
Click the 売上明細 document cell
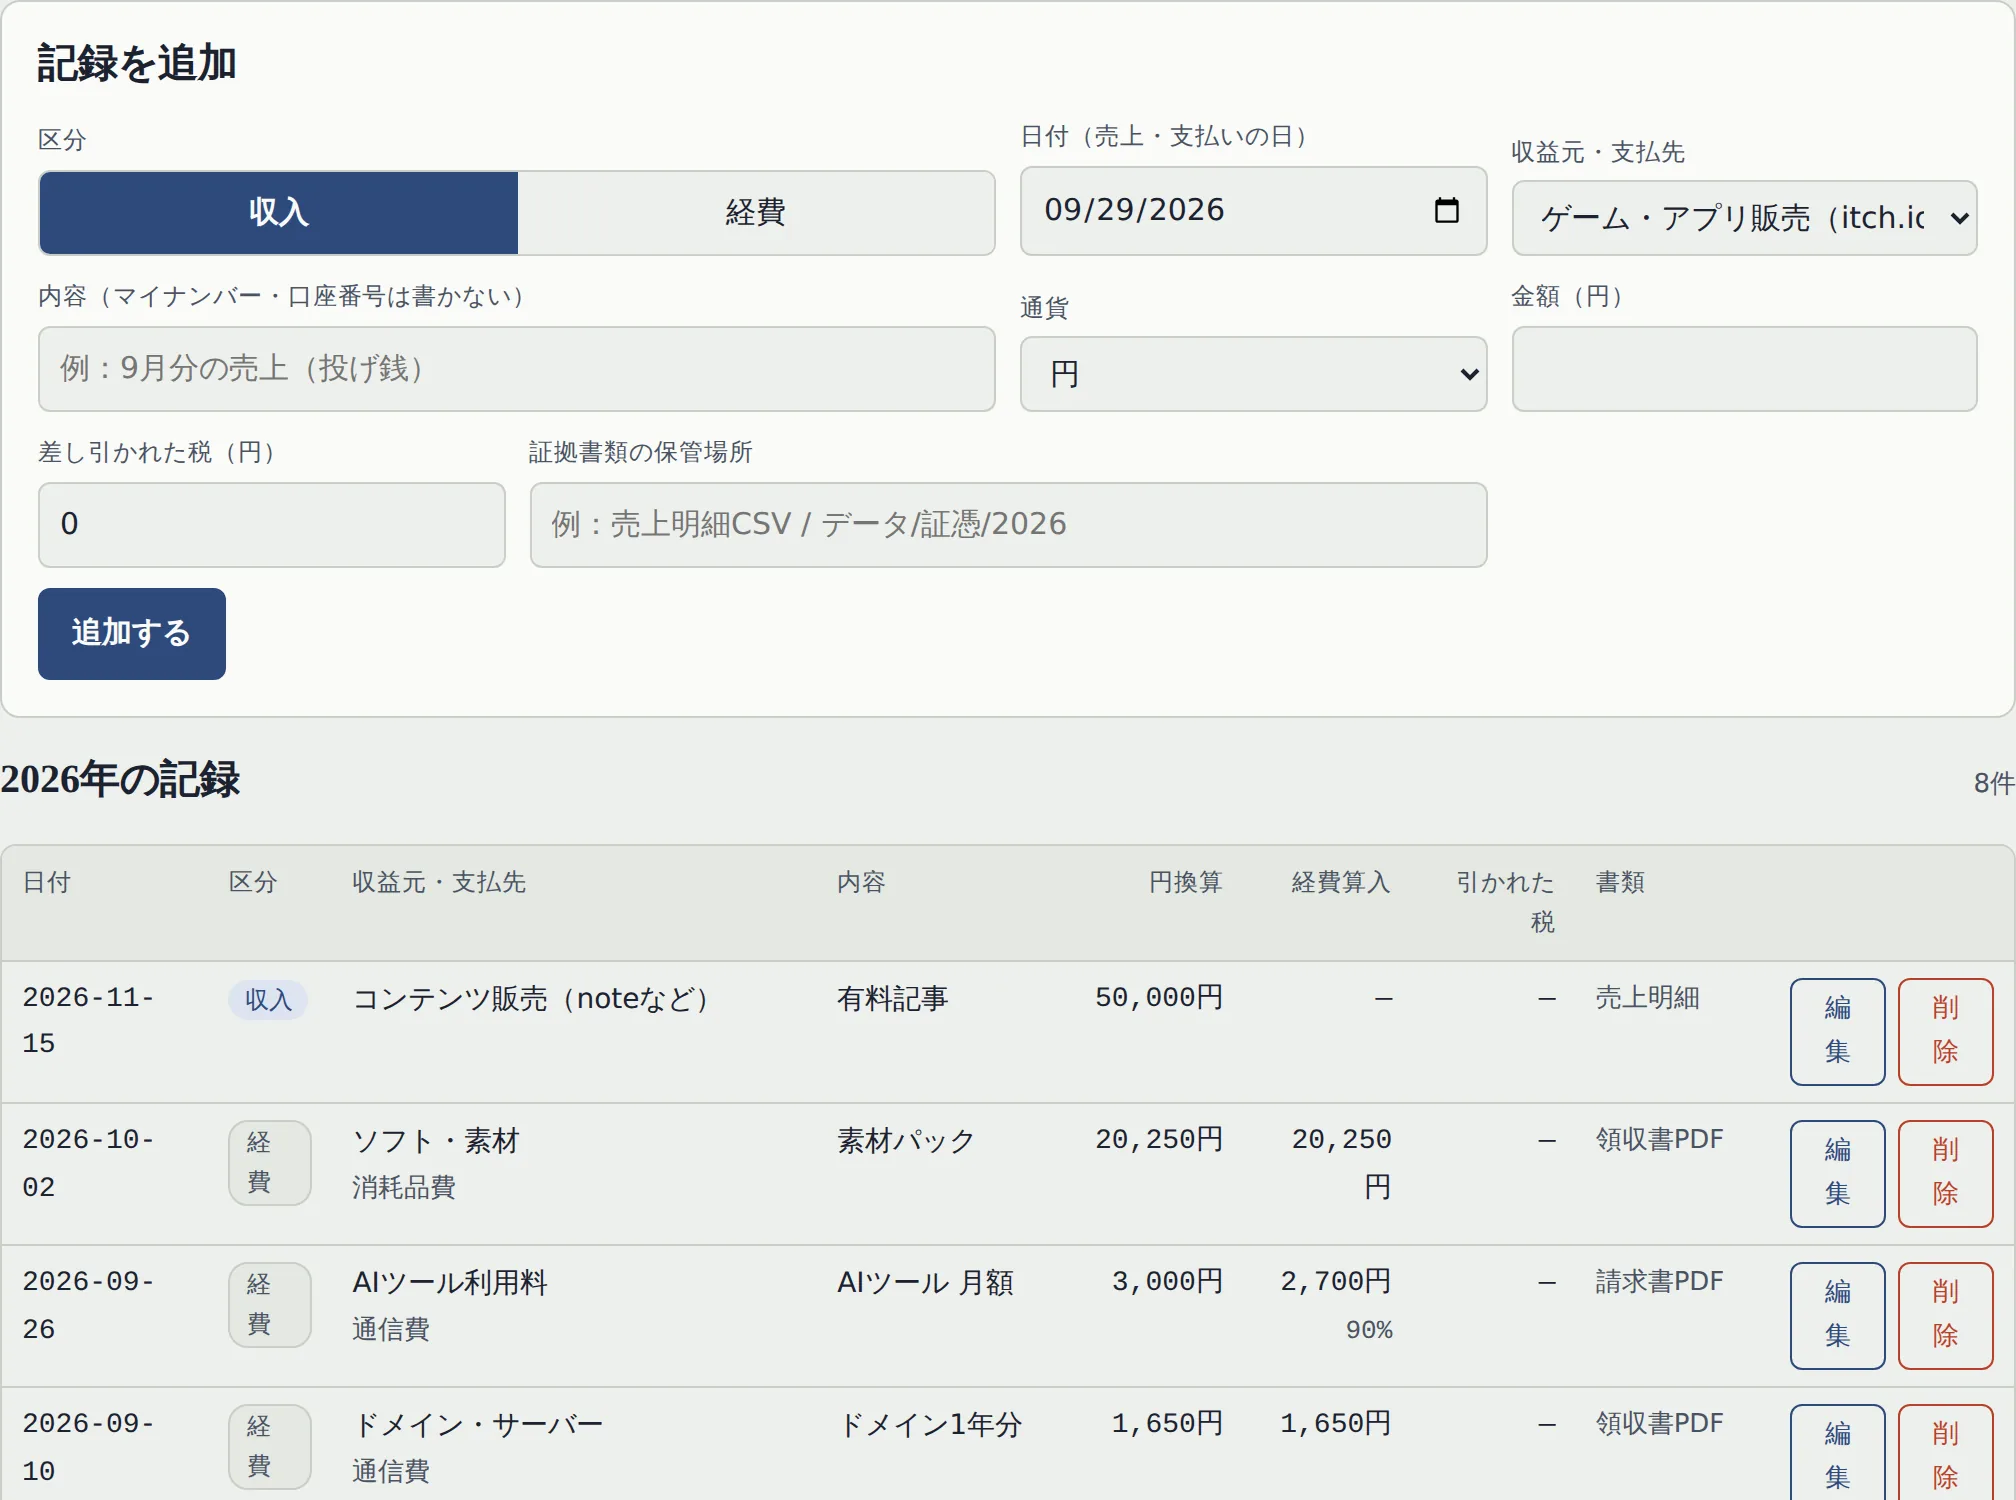coord(1647,997)
